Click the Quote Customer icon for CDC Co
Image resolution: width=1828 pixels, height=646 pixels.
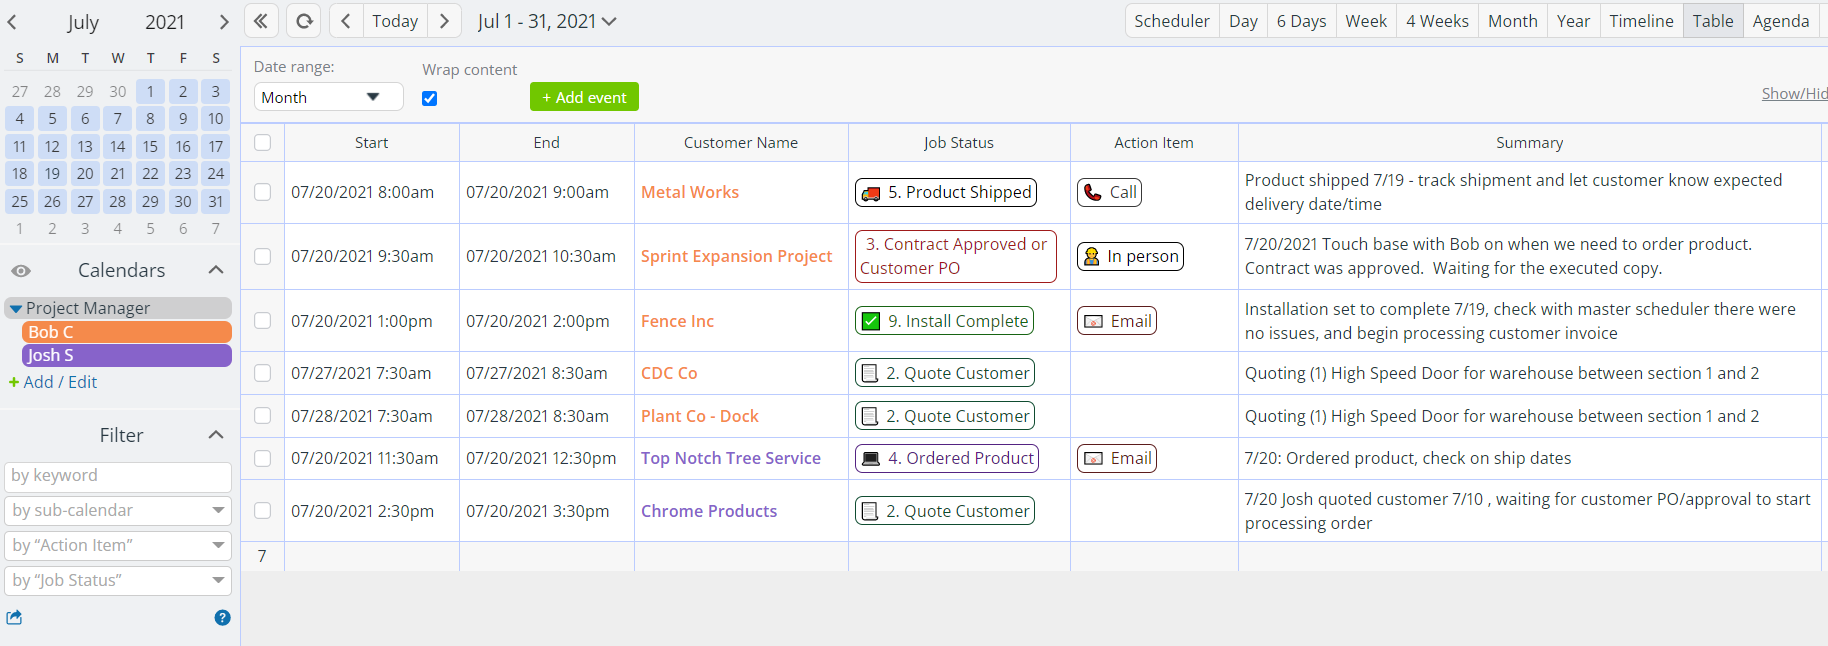click(870, 373)
